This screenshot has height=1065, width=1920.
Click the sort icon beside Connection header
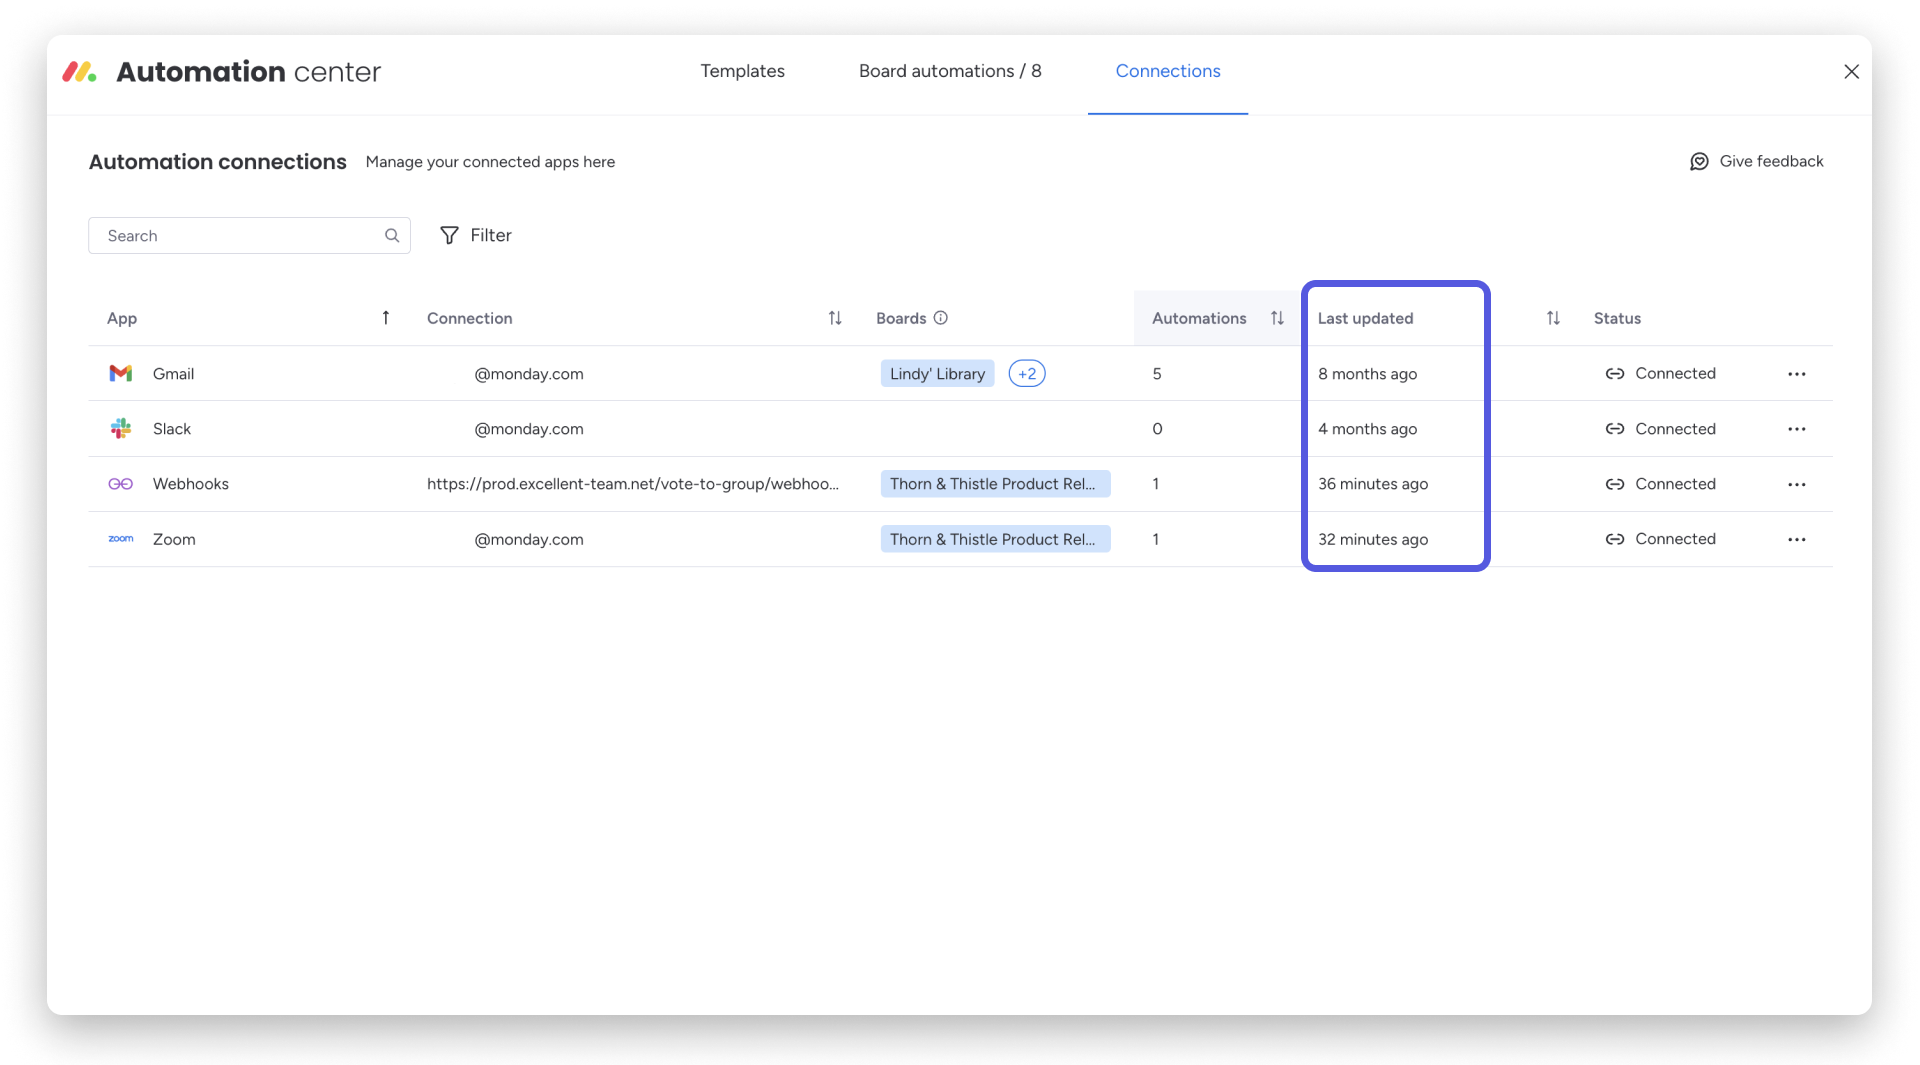click(836, 318)
